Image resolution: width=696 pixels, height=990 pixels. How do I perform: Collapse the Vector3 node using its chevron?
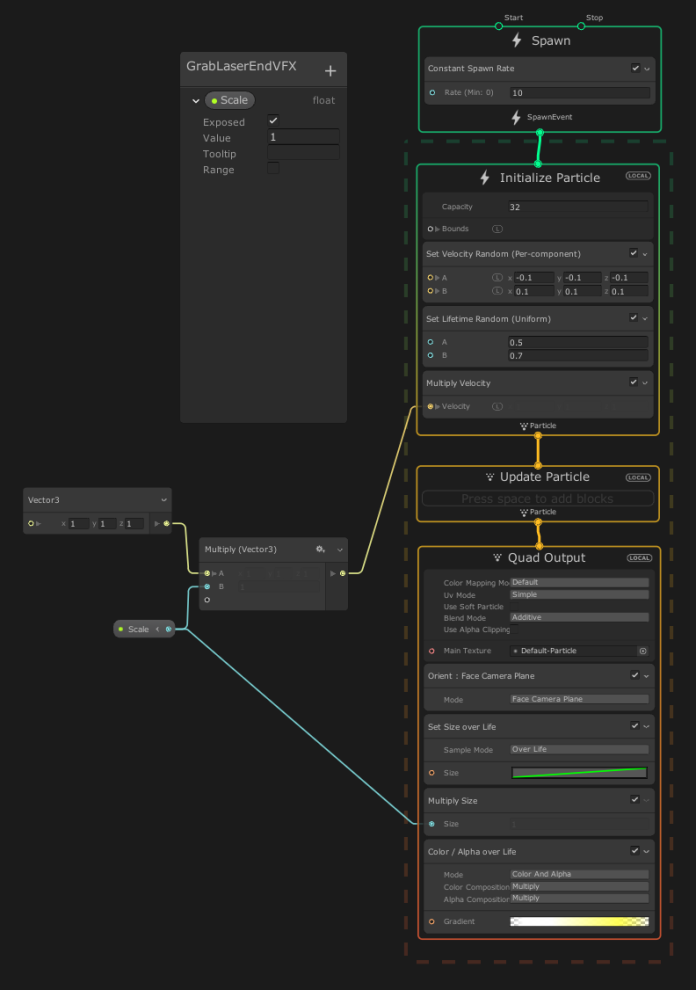pyautogui.click(x=164, y=500)
